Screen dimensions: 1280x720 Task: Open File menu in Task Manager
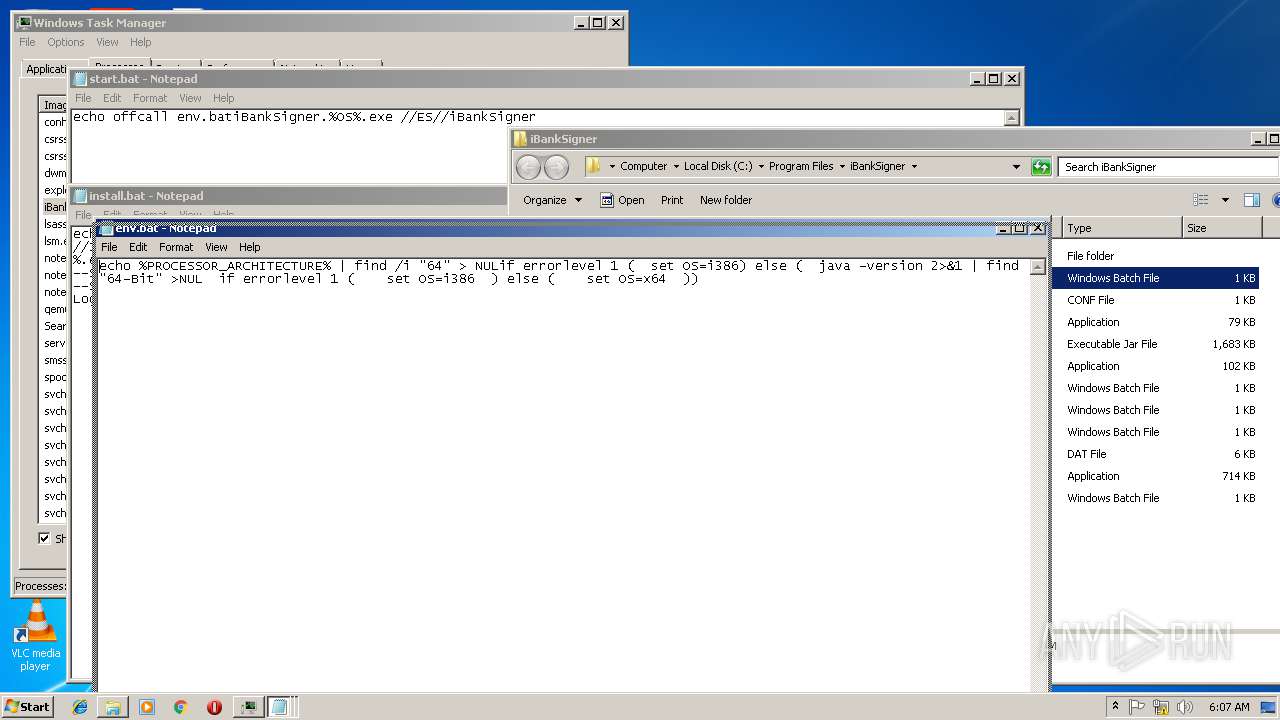tap(27, 42)
